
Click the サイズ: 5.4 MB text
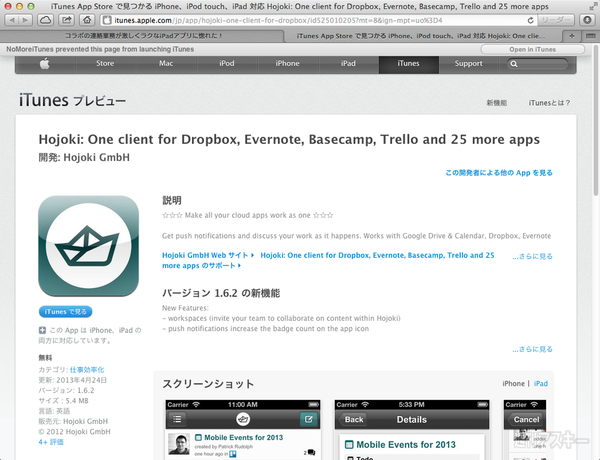tap(64, 401)
